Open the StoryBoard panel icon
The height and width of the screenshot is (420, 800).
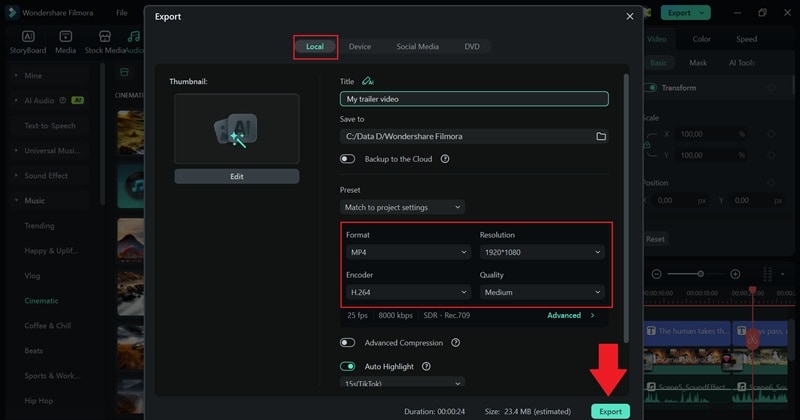27,42
